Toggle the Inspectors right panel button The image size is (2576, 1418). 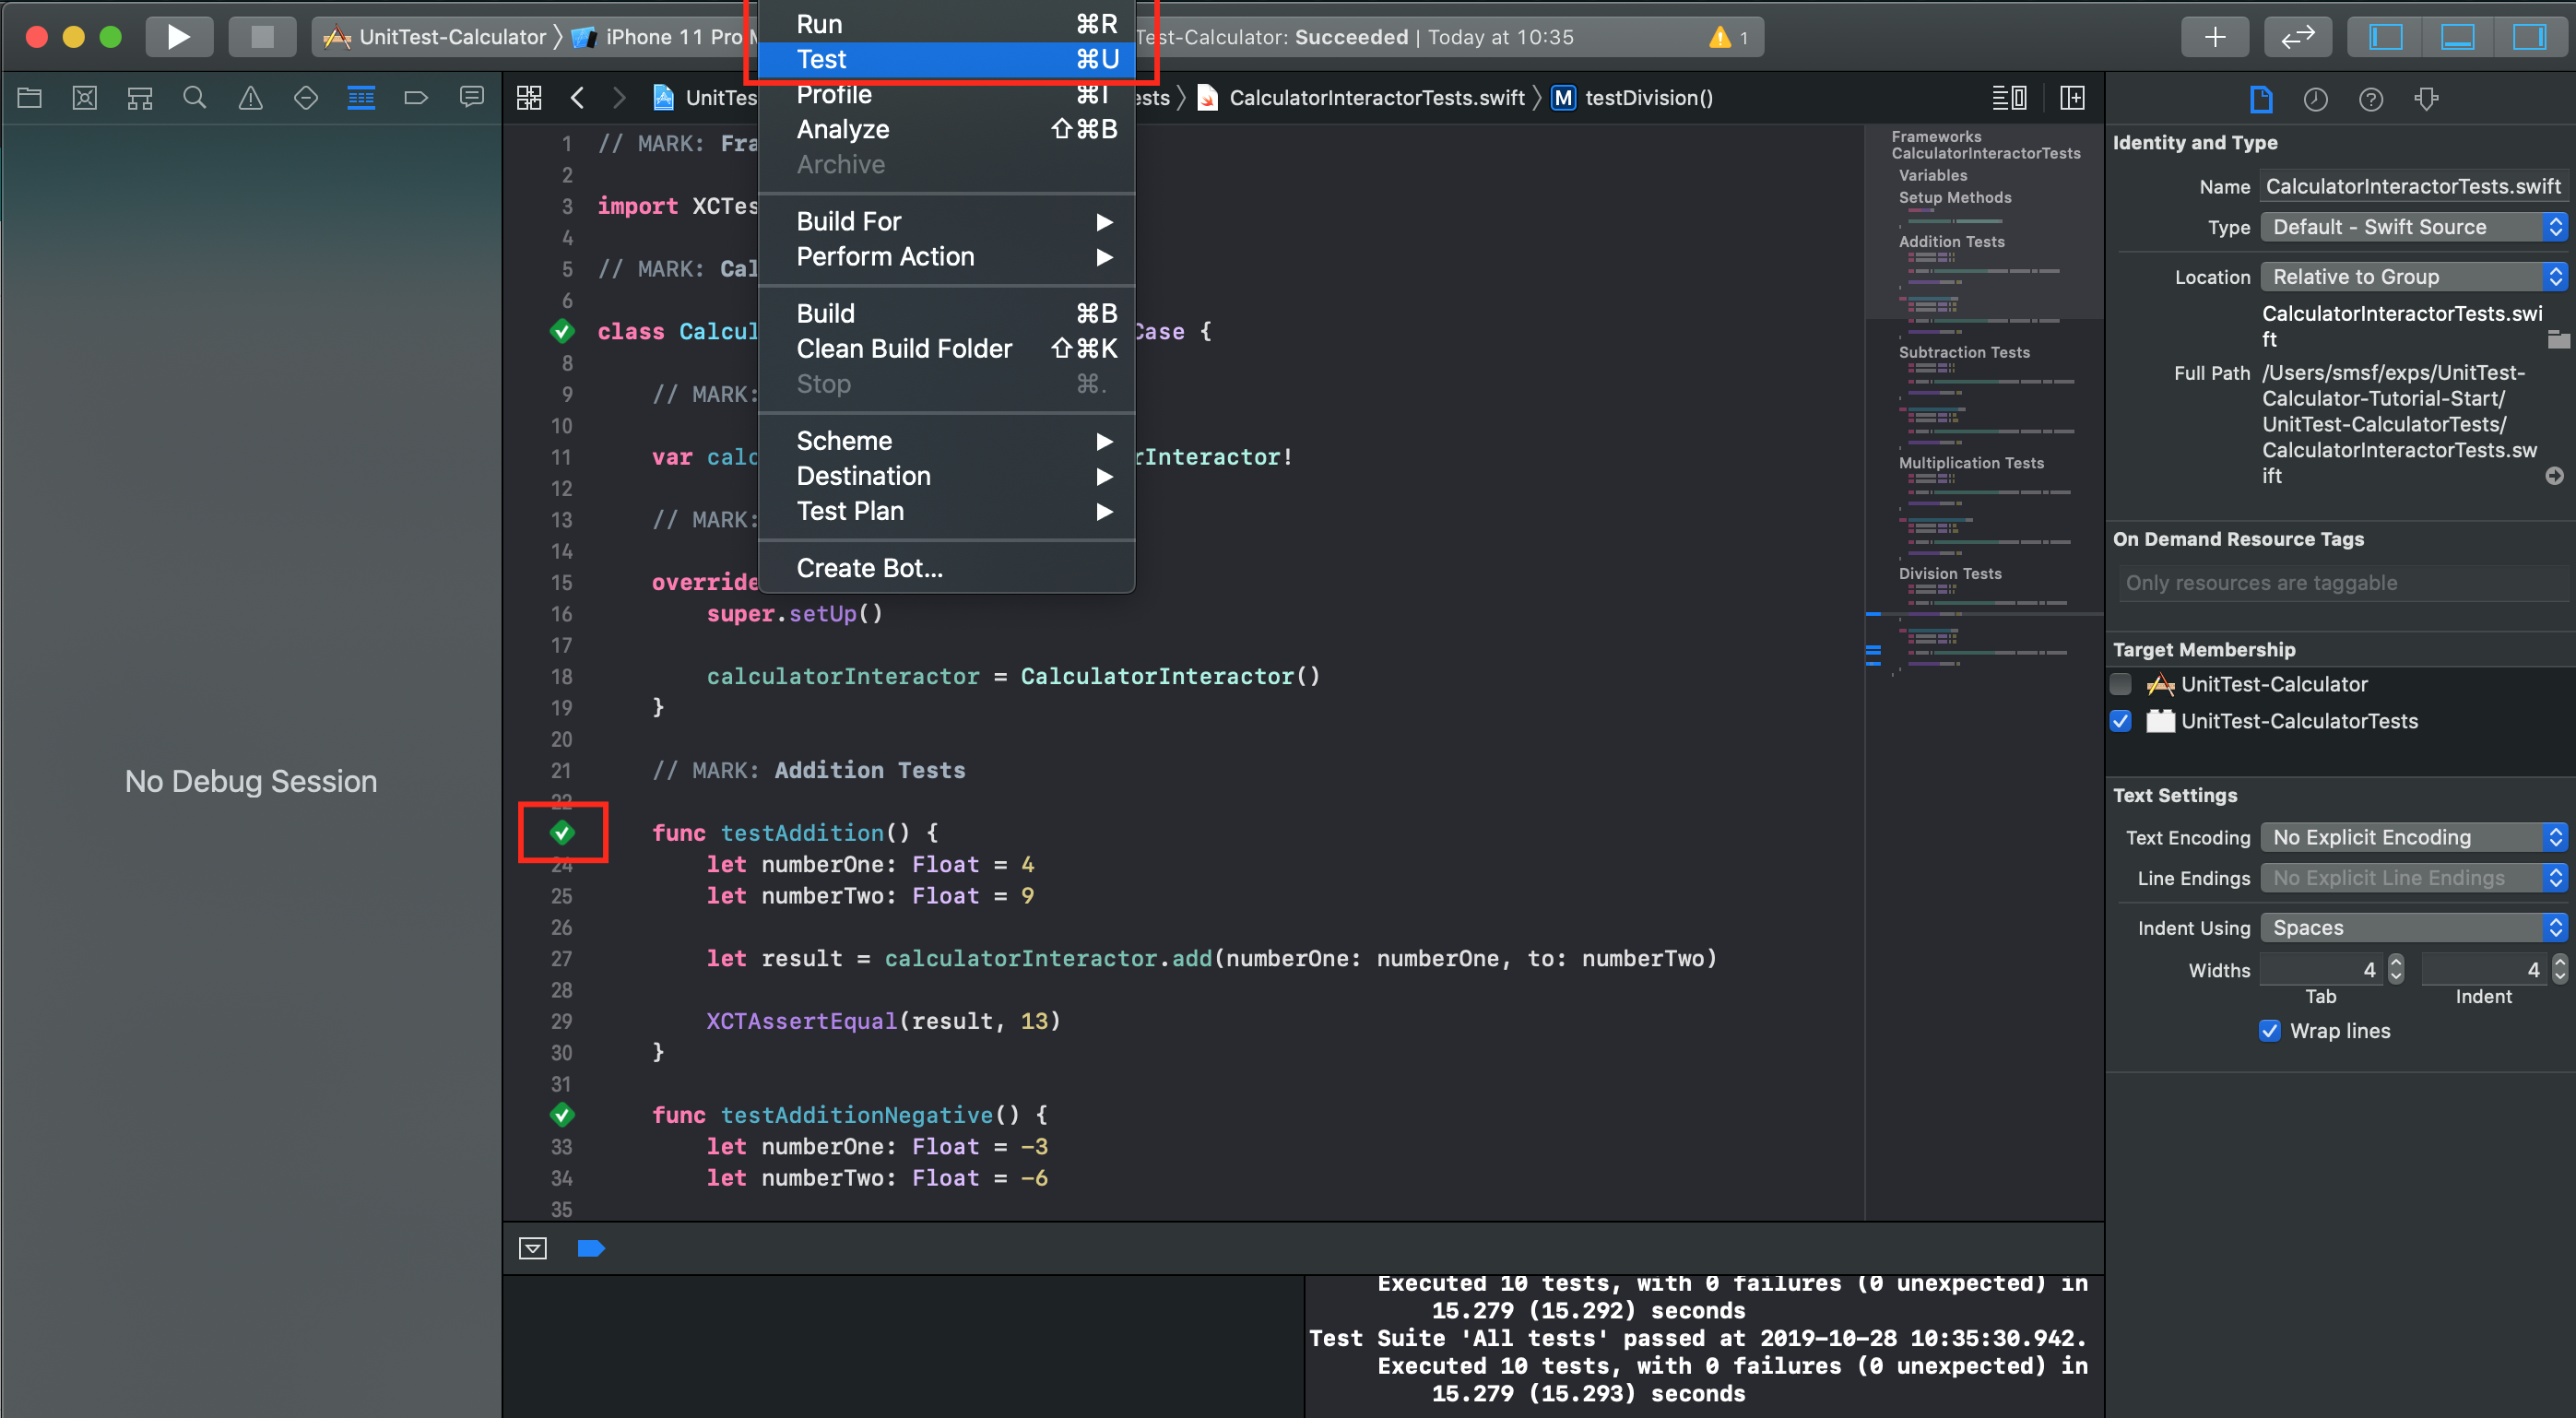tap(2530, 37)
